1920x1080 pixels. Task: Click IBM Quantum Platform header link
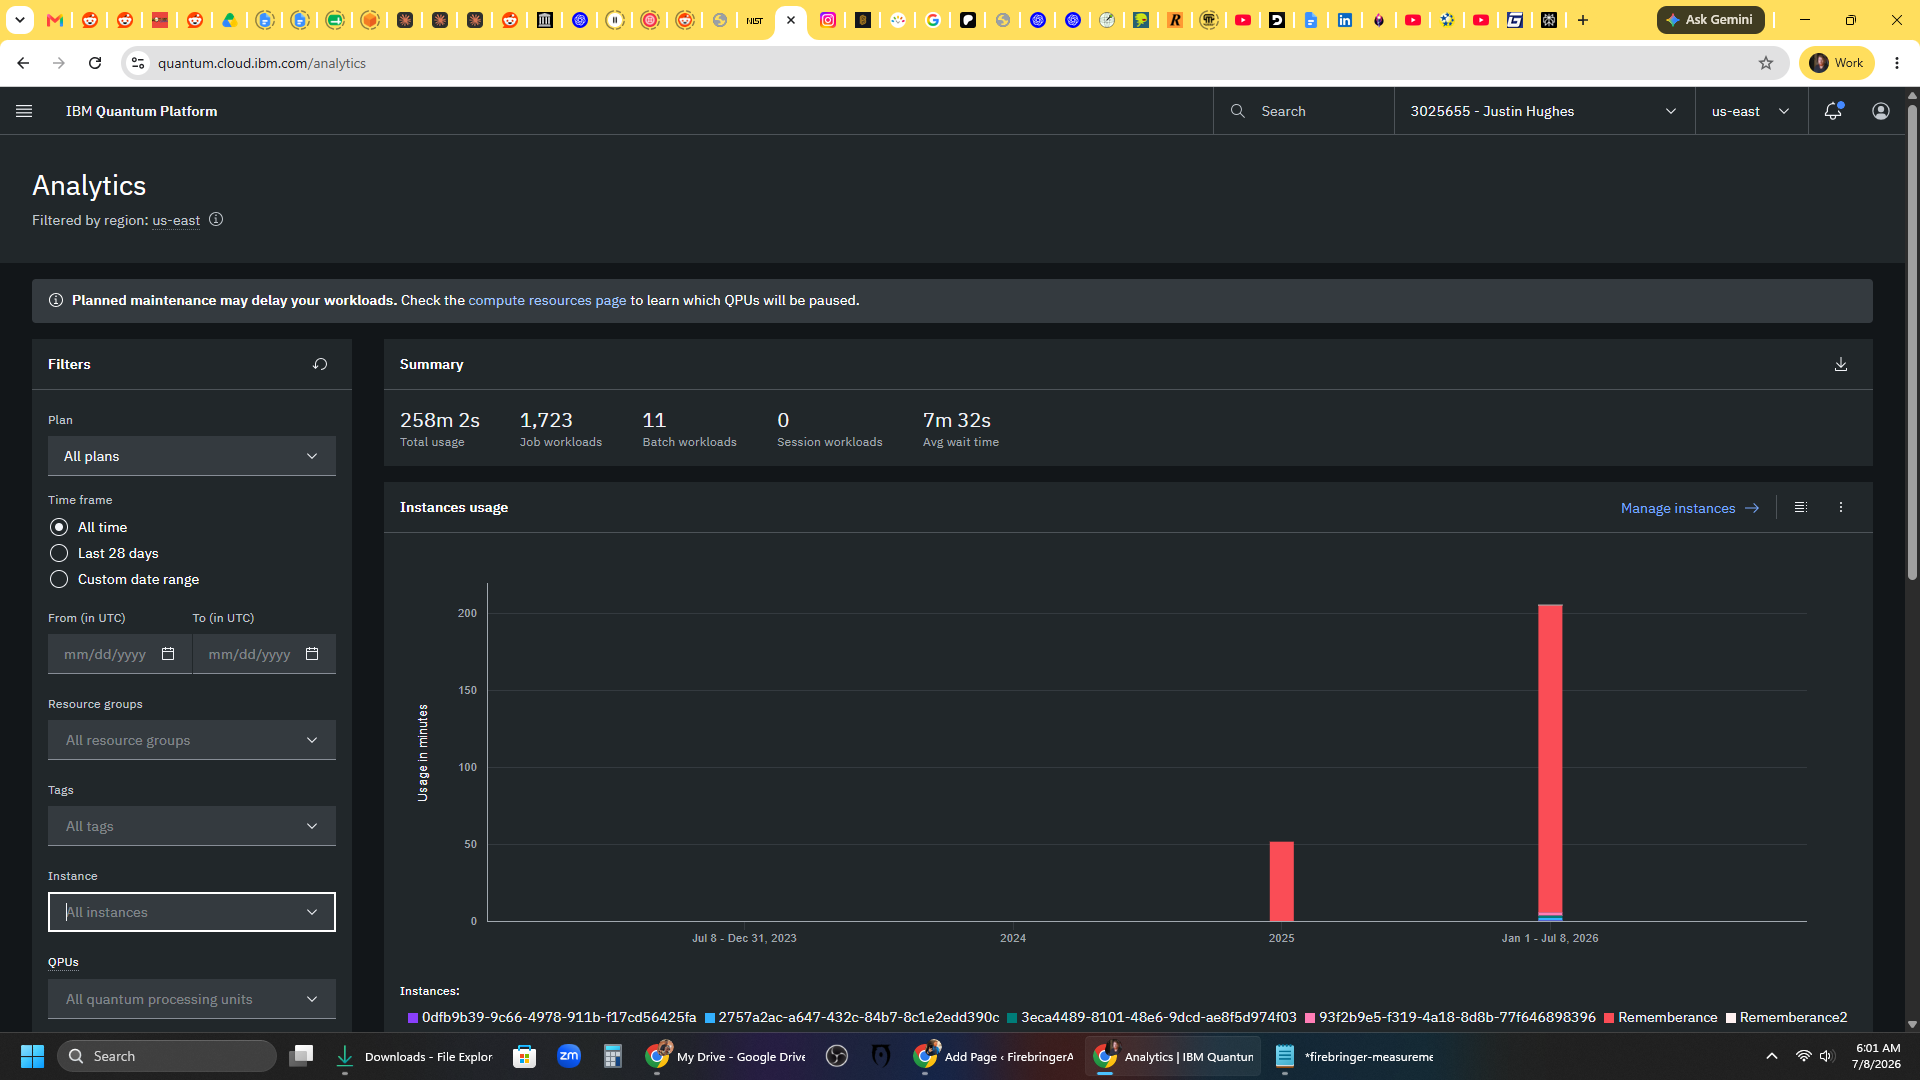pyautogui.click(x=141, y=111)
